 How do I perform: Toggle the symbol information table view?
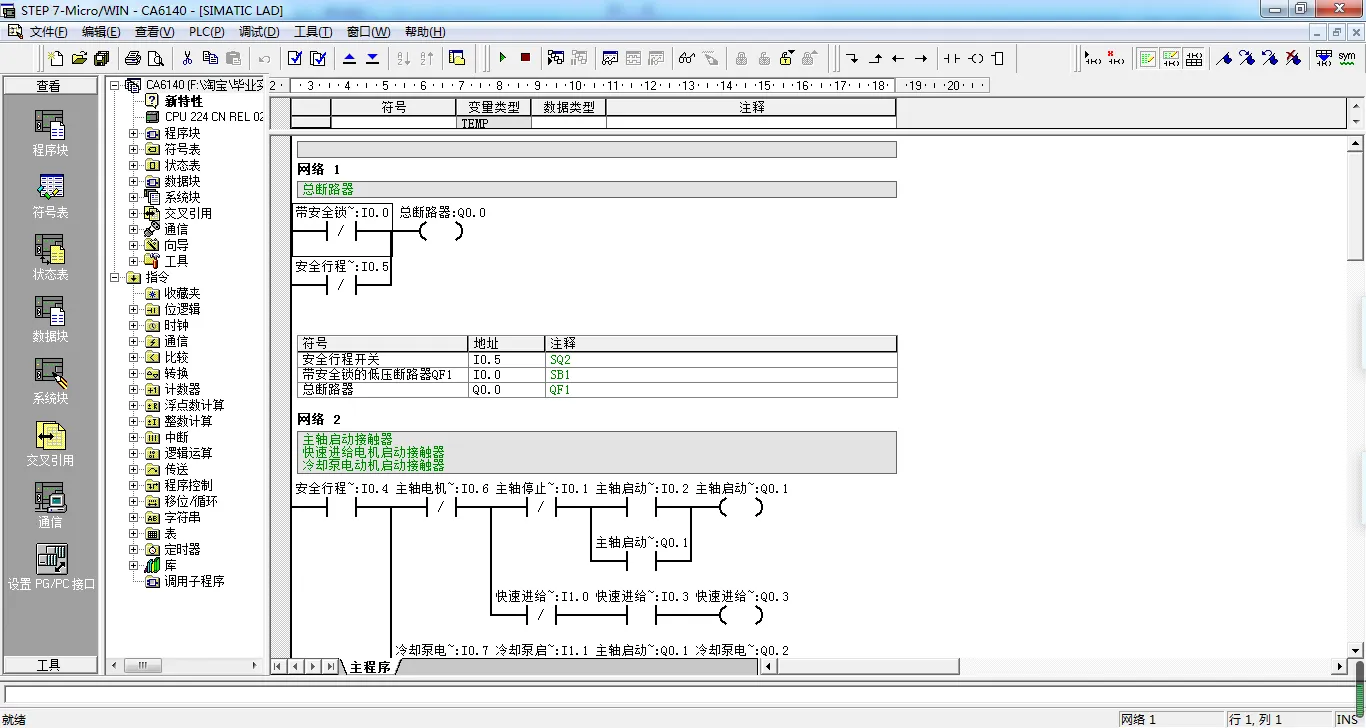1194,58
